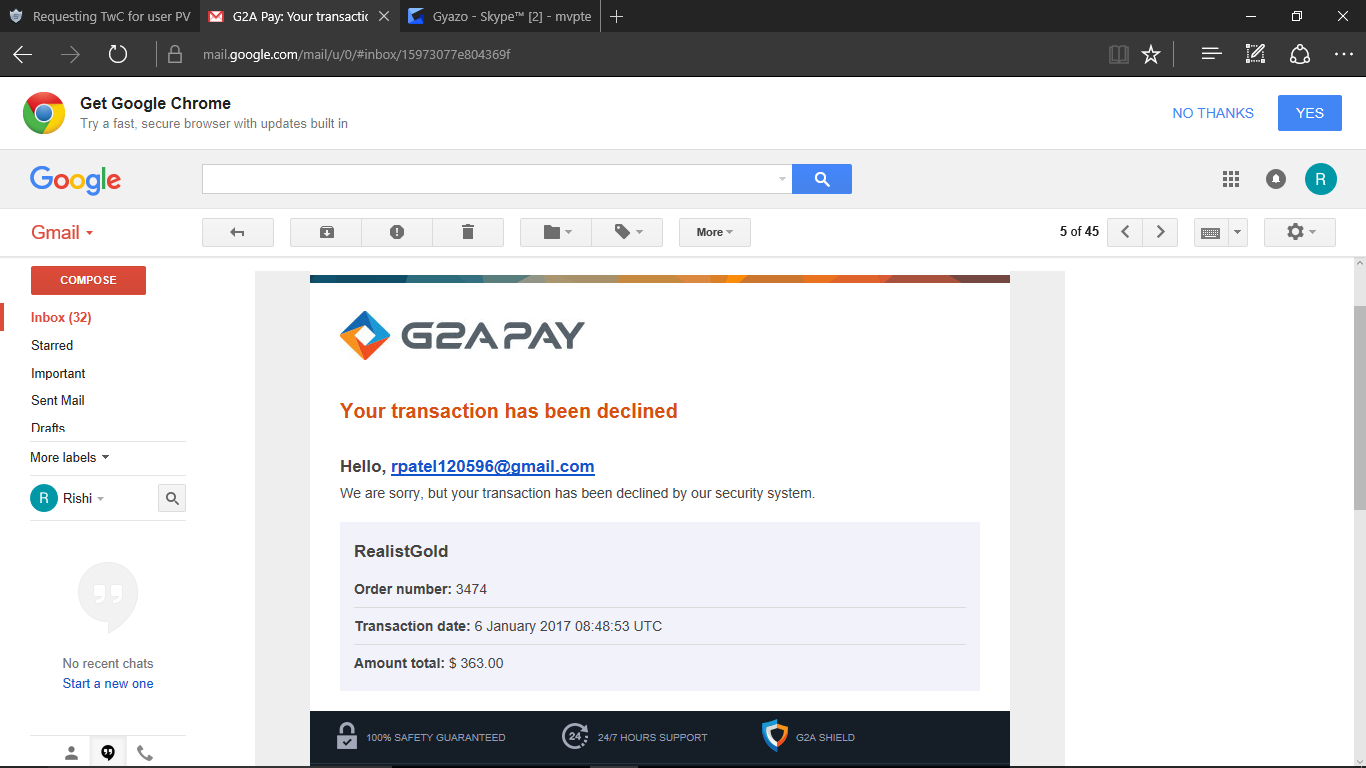Open Hangouts contacts person icon
The width and height of the screenshot is (1366, 768).
point(71,753)
